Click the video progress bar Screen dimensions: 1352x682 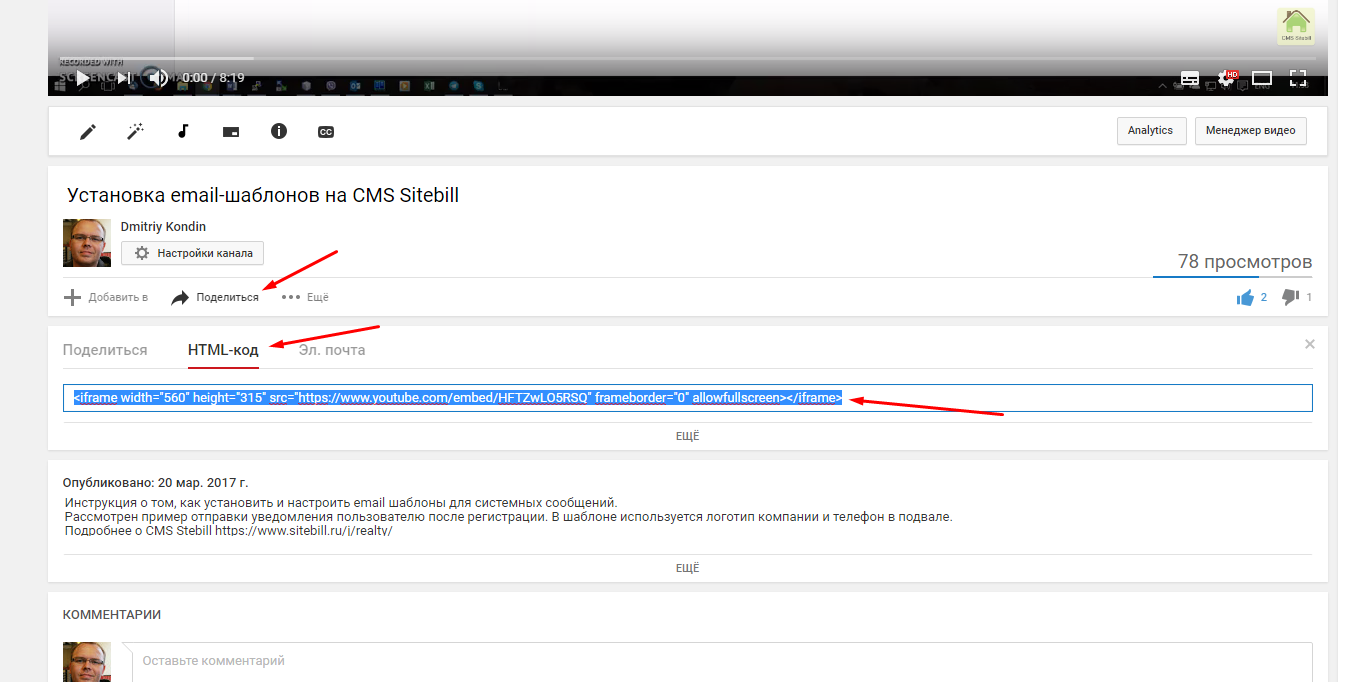tap(688, 58)
